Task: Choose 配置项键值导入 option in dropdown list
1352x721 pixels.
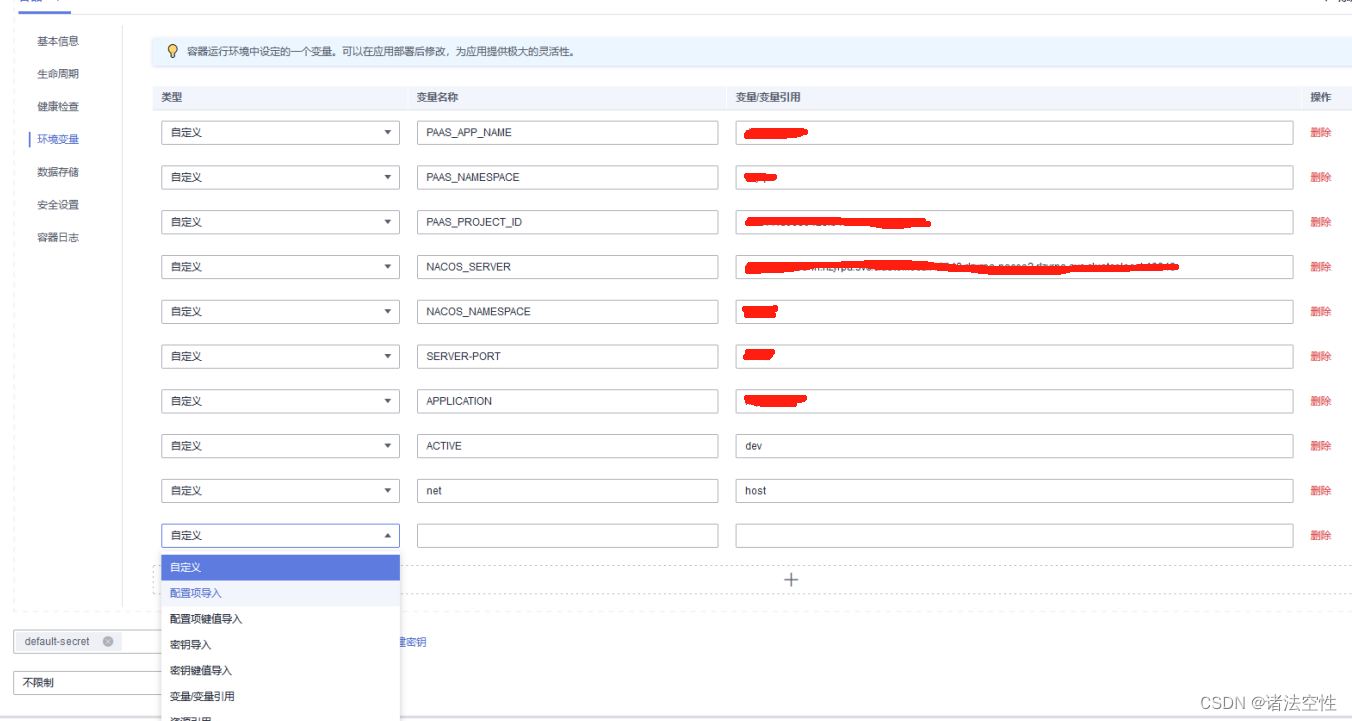Action: pyautogui.click(x=280, y=619)
